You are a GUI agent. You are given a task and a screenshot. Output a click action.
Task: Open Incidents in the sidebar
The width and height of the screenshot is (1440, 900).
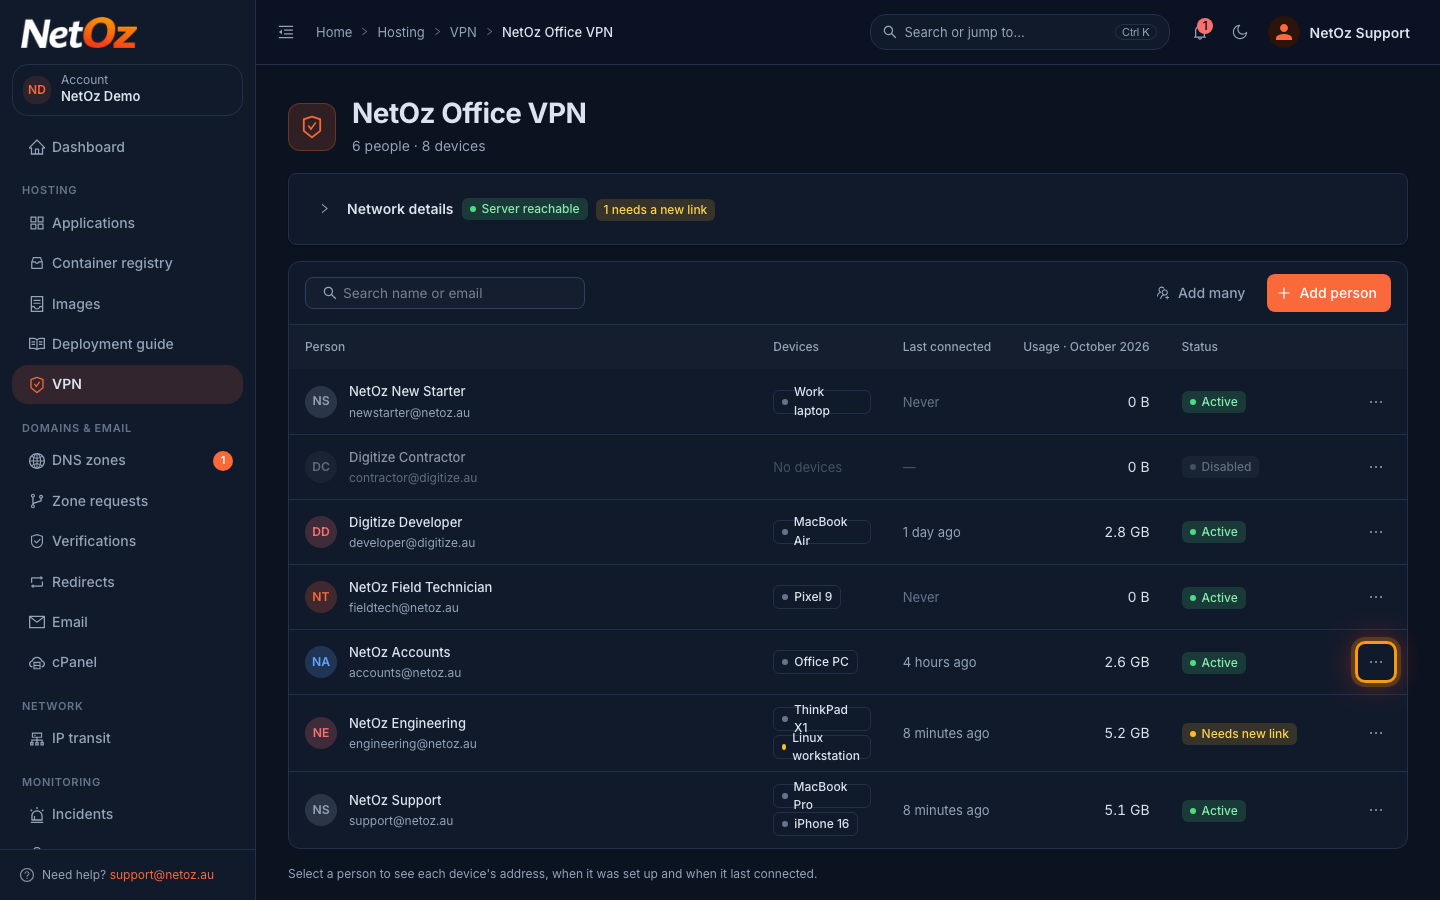127,814
